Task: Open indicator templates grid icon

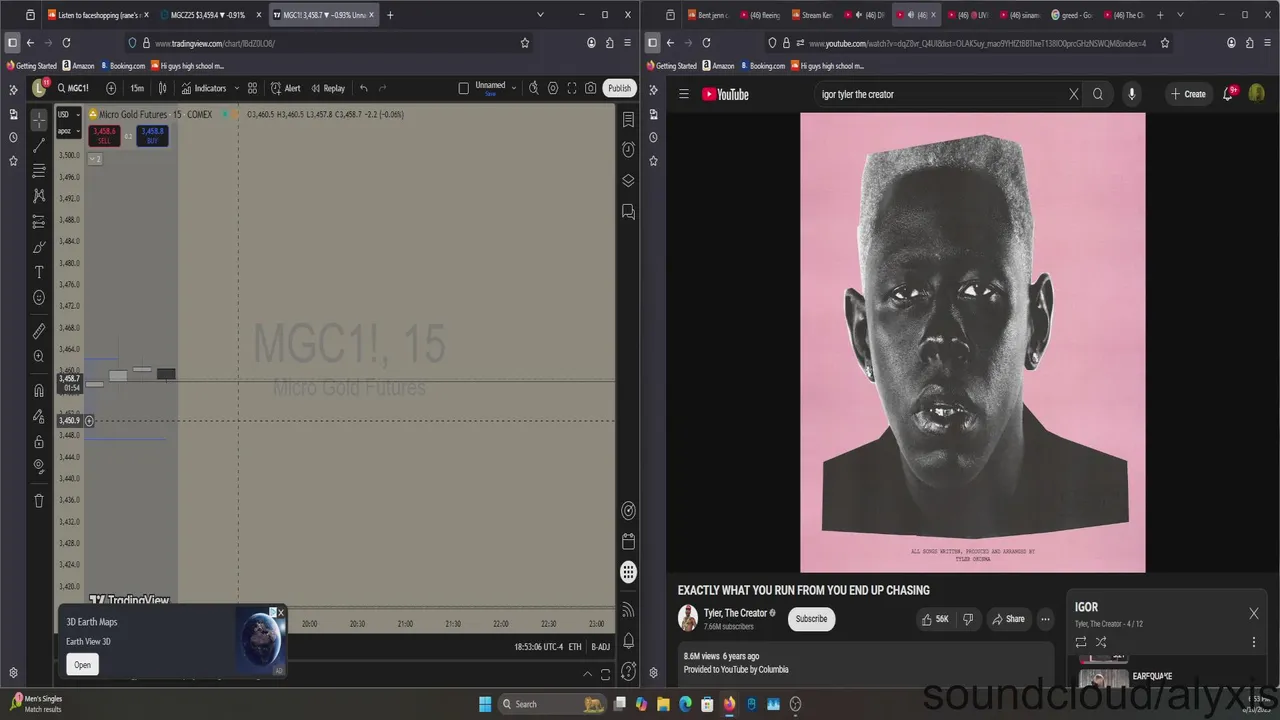Action: [253, 88]
